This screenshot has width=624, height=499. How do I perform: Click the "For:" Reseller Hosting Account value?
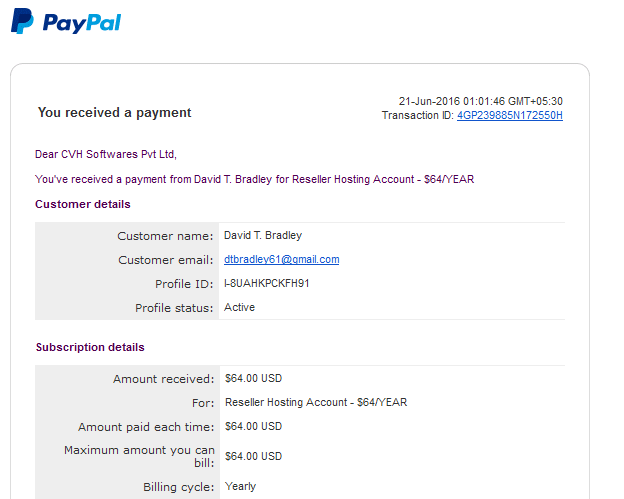pos(316,402)
